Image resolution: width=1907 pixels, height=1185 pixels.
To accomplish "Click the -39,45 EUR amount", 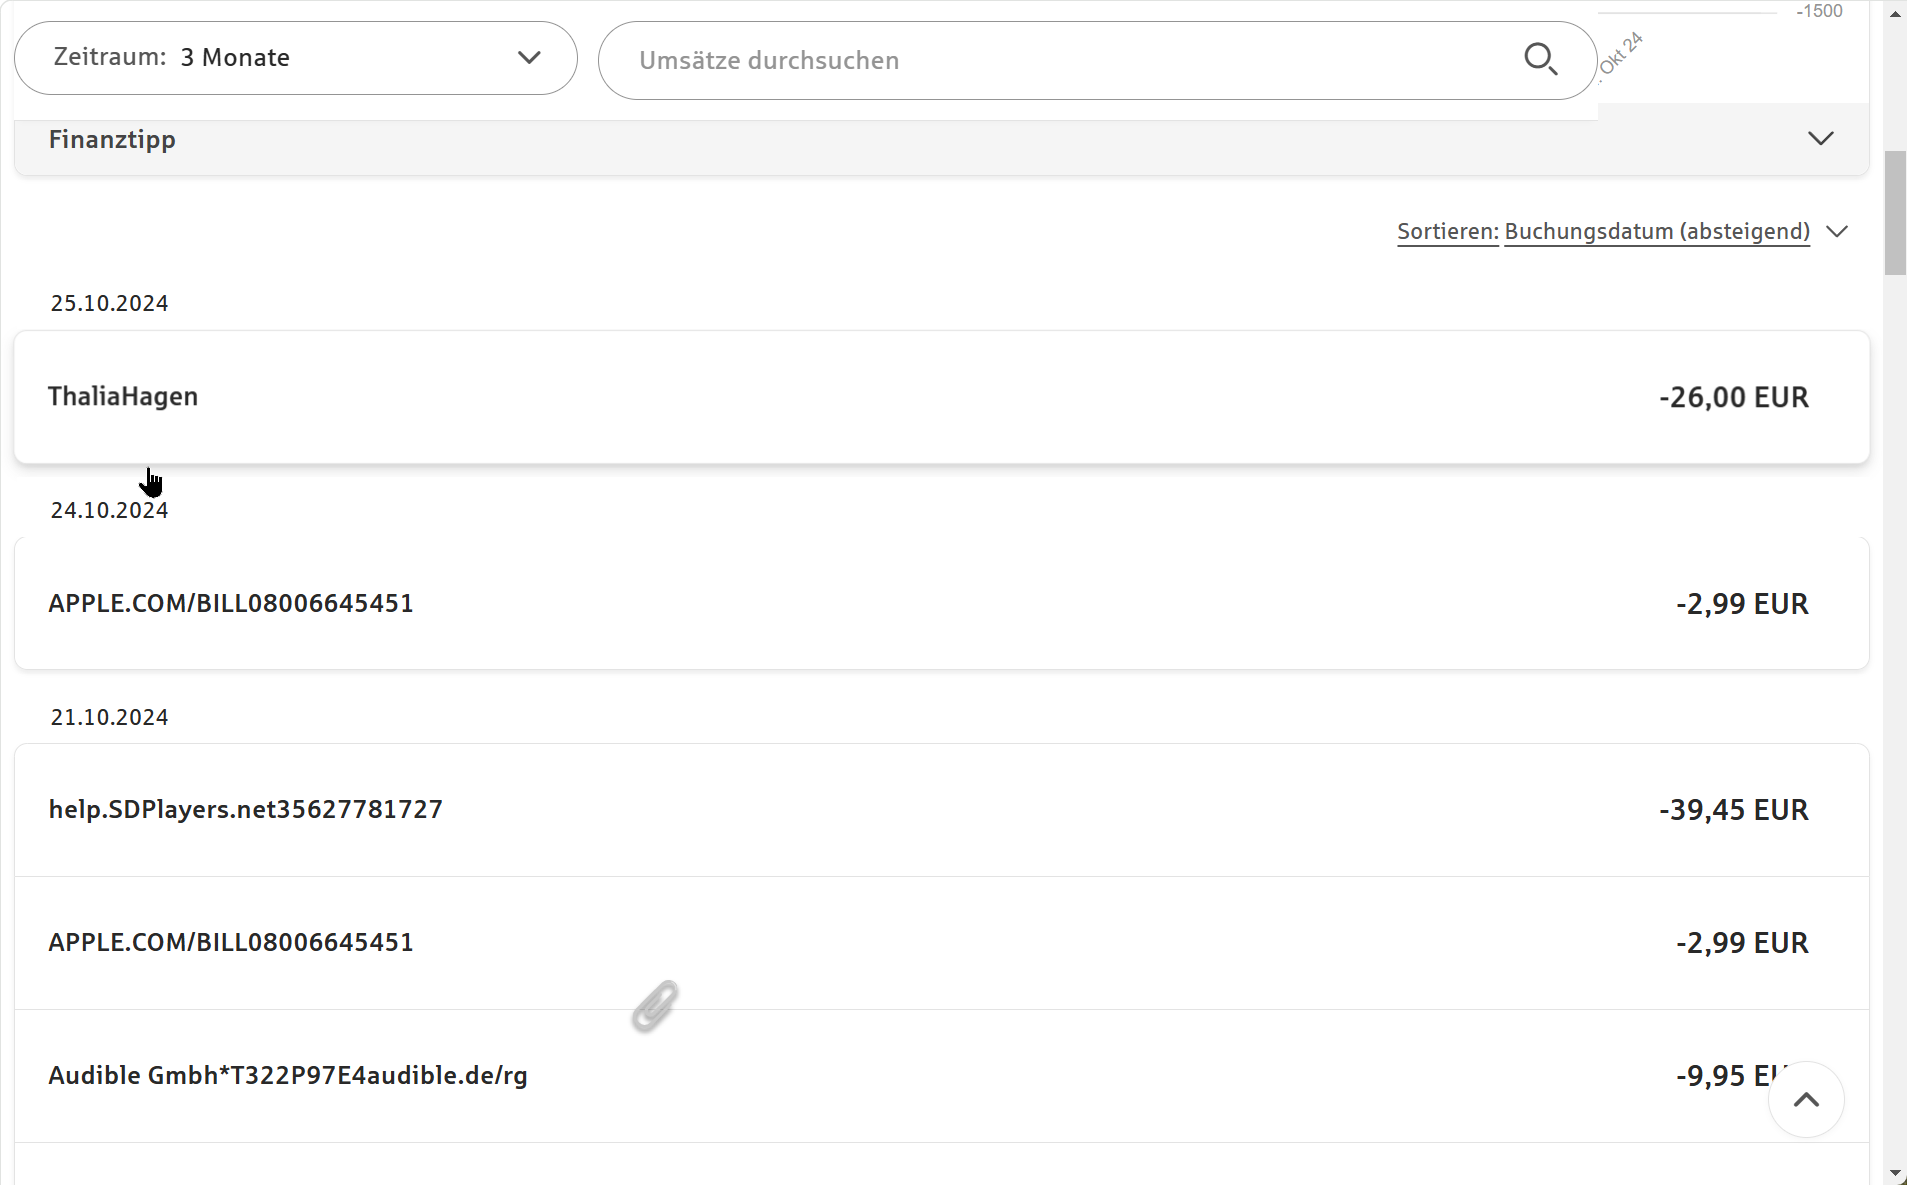I will point(1733,810).
